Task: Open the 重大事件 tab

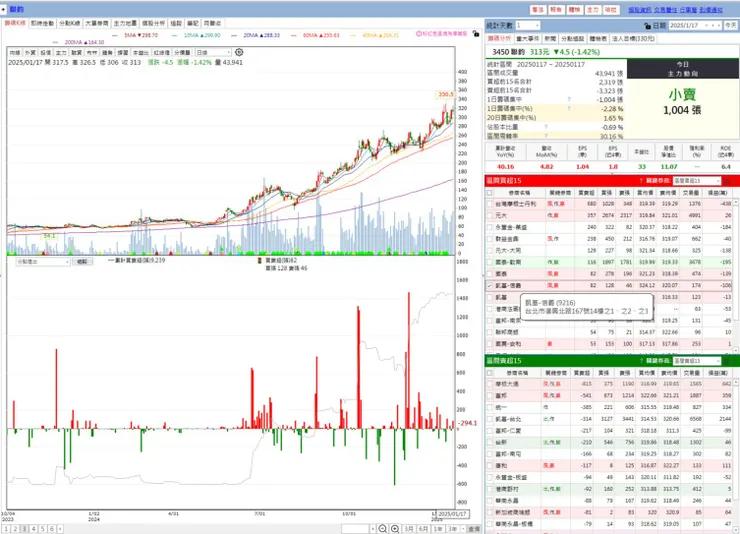Action: [x=528, y=39]
